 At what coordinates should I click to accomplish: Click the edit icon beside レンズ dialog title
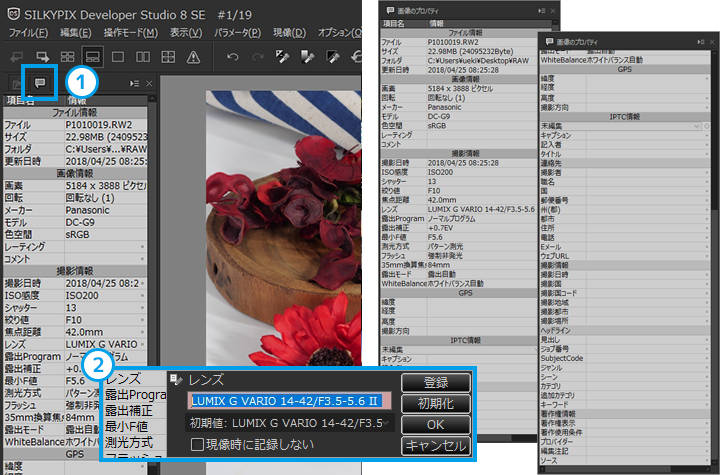[176, 379]
